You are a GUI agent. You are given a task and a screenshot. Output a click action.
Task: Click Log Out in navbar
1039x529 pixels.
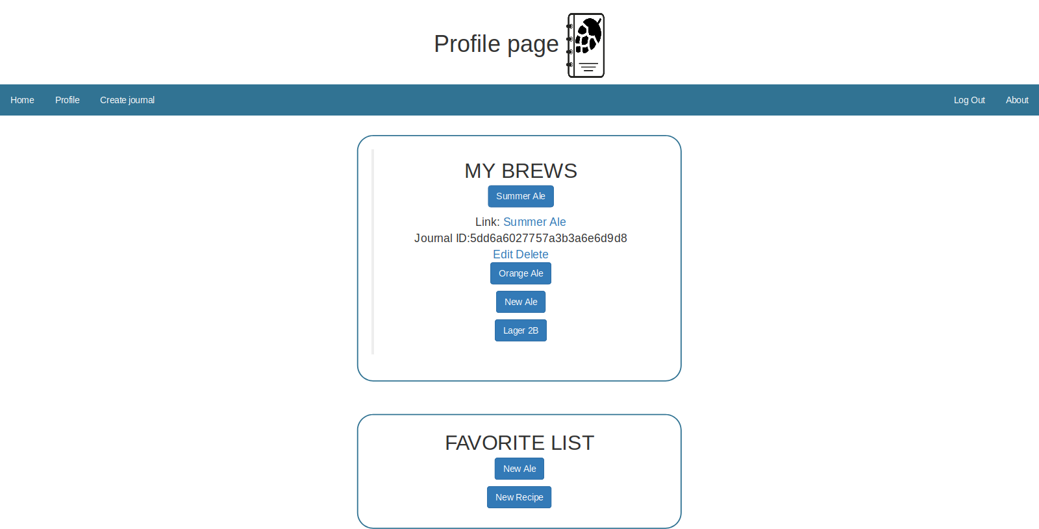click(x=968, y=100)
